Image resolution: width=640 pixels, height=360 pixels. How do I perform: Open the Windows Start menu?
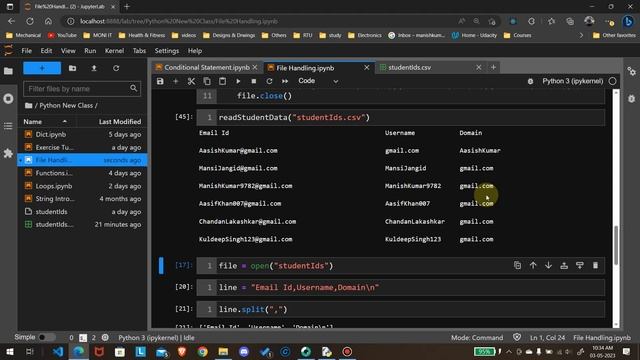pyautogui.click(x=9, y=351)
